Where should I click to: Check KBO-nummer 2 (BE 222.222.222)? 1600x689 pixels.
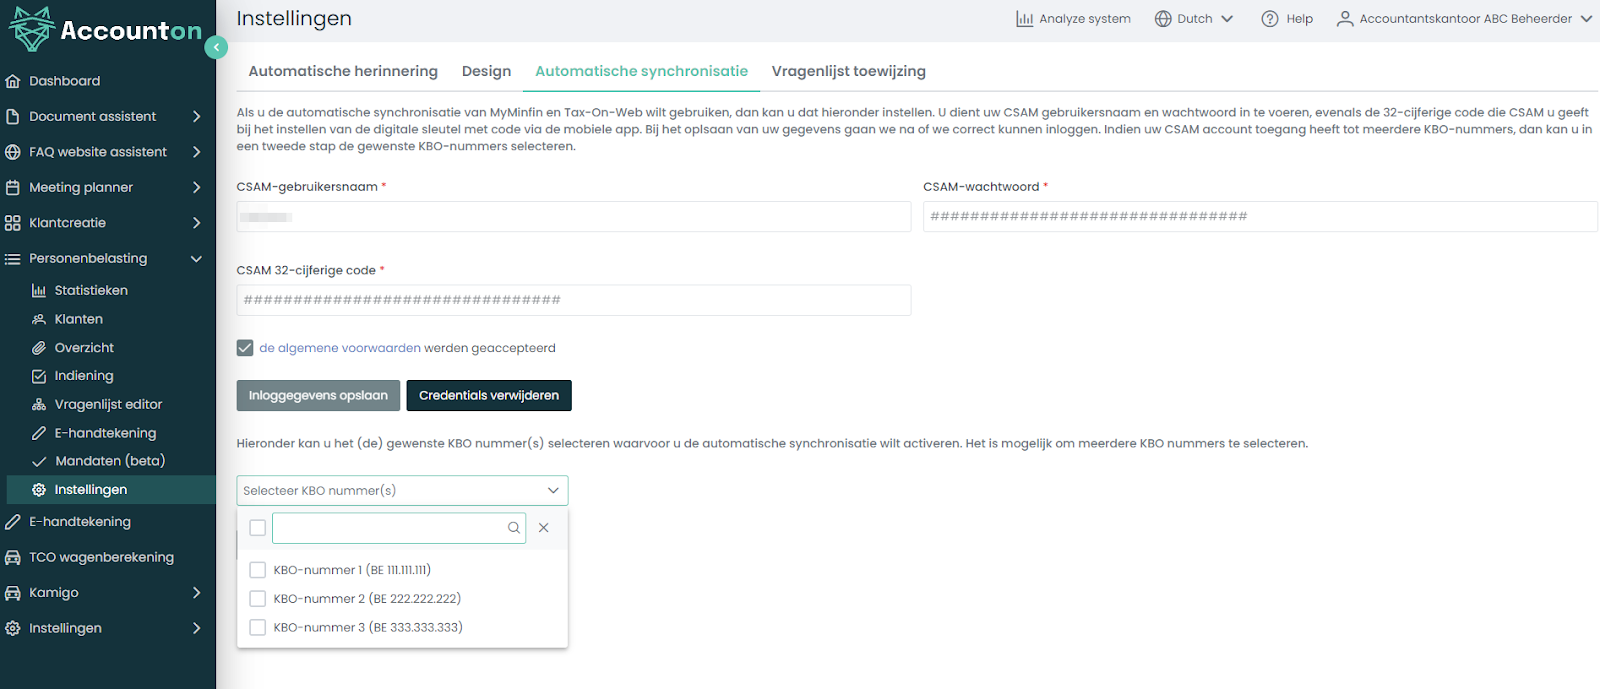258,599
